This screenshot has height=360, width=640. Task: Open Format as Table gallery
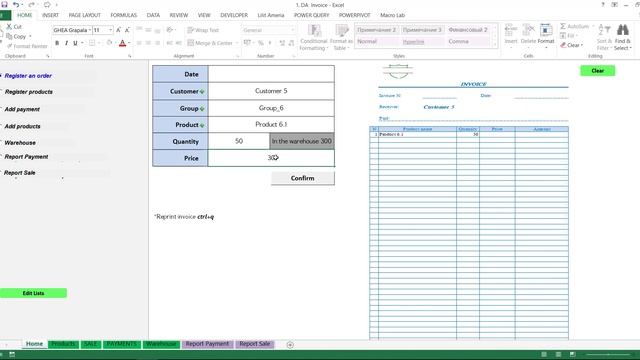[341, 37]
